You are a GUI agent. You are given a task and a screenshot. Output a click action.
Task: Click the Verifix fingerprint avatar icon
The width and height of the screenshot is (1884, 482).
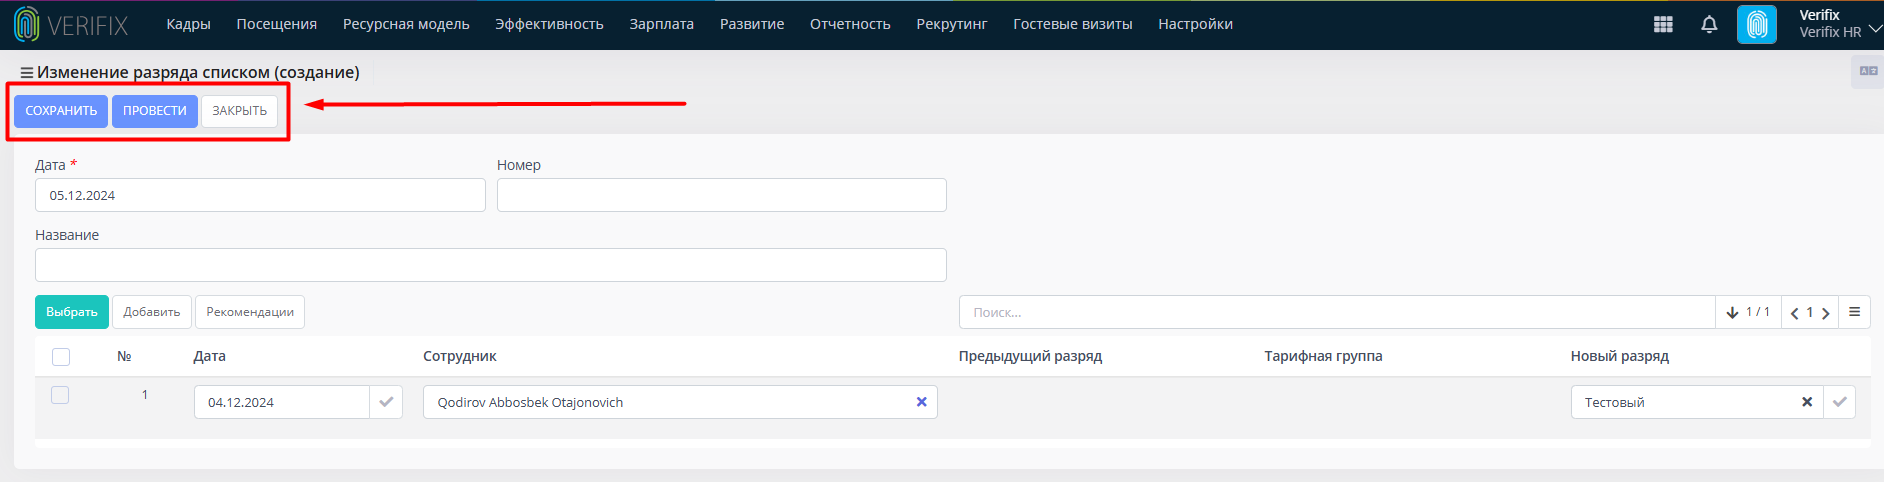(x=1757, y=25)
